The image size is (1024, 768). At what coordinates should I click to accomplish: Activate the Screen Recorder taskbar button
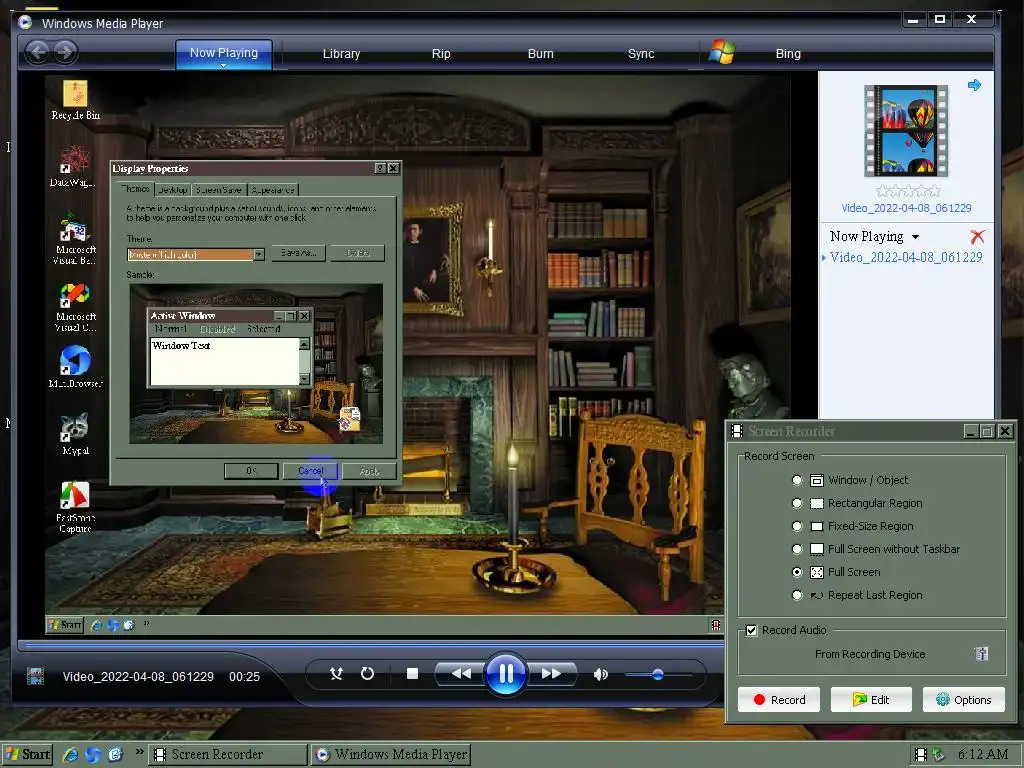click(227, 754)
